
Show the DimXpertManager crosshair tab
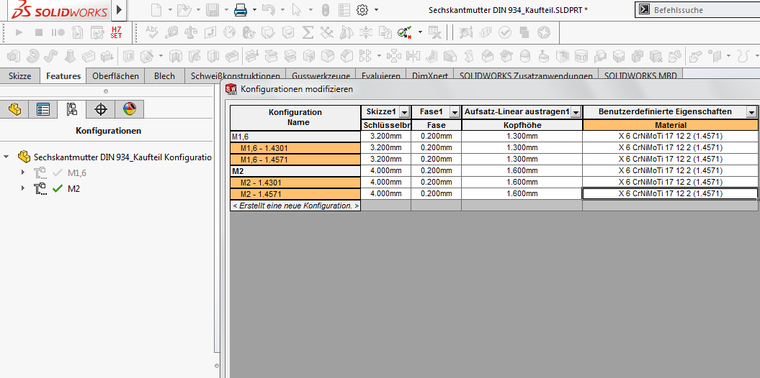[x=100, y=110]
